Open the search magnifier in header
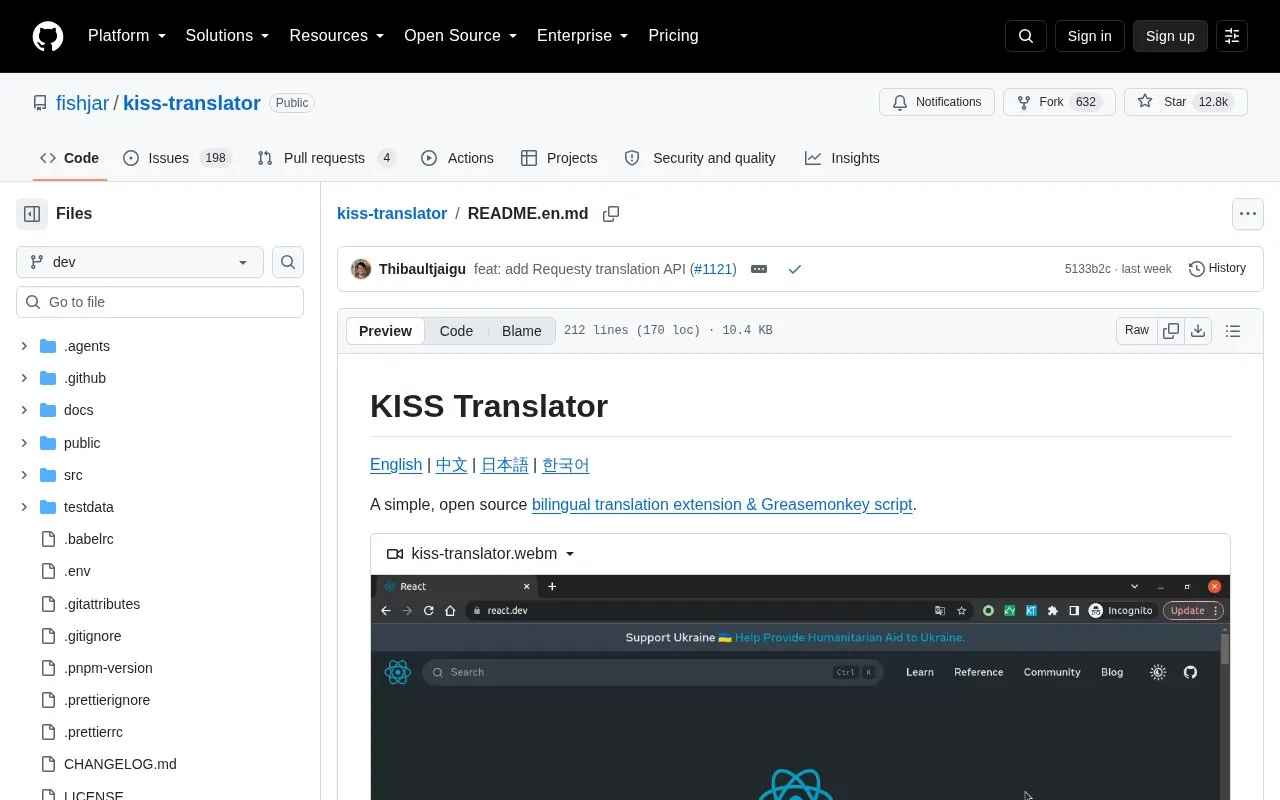1280x800 pixels. click(x=1026, y=36)
